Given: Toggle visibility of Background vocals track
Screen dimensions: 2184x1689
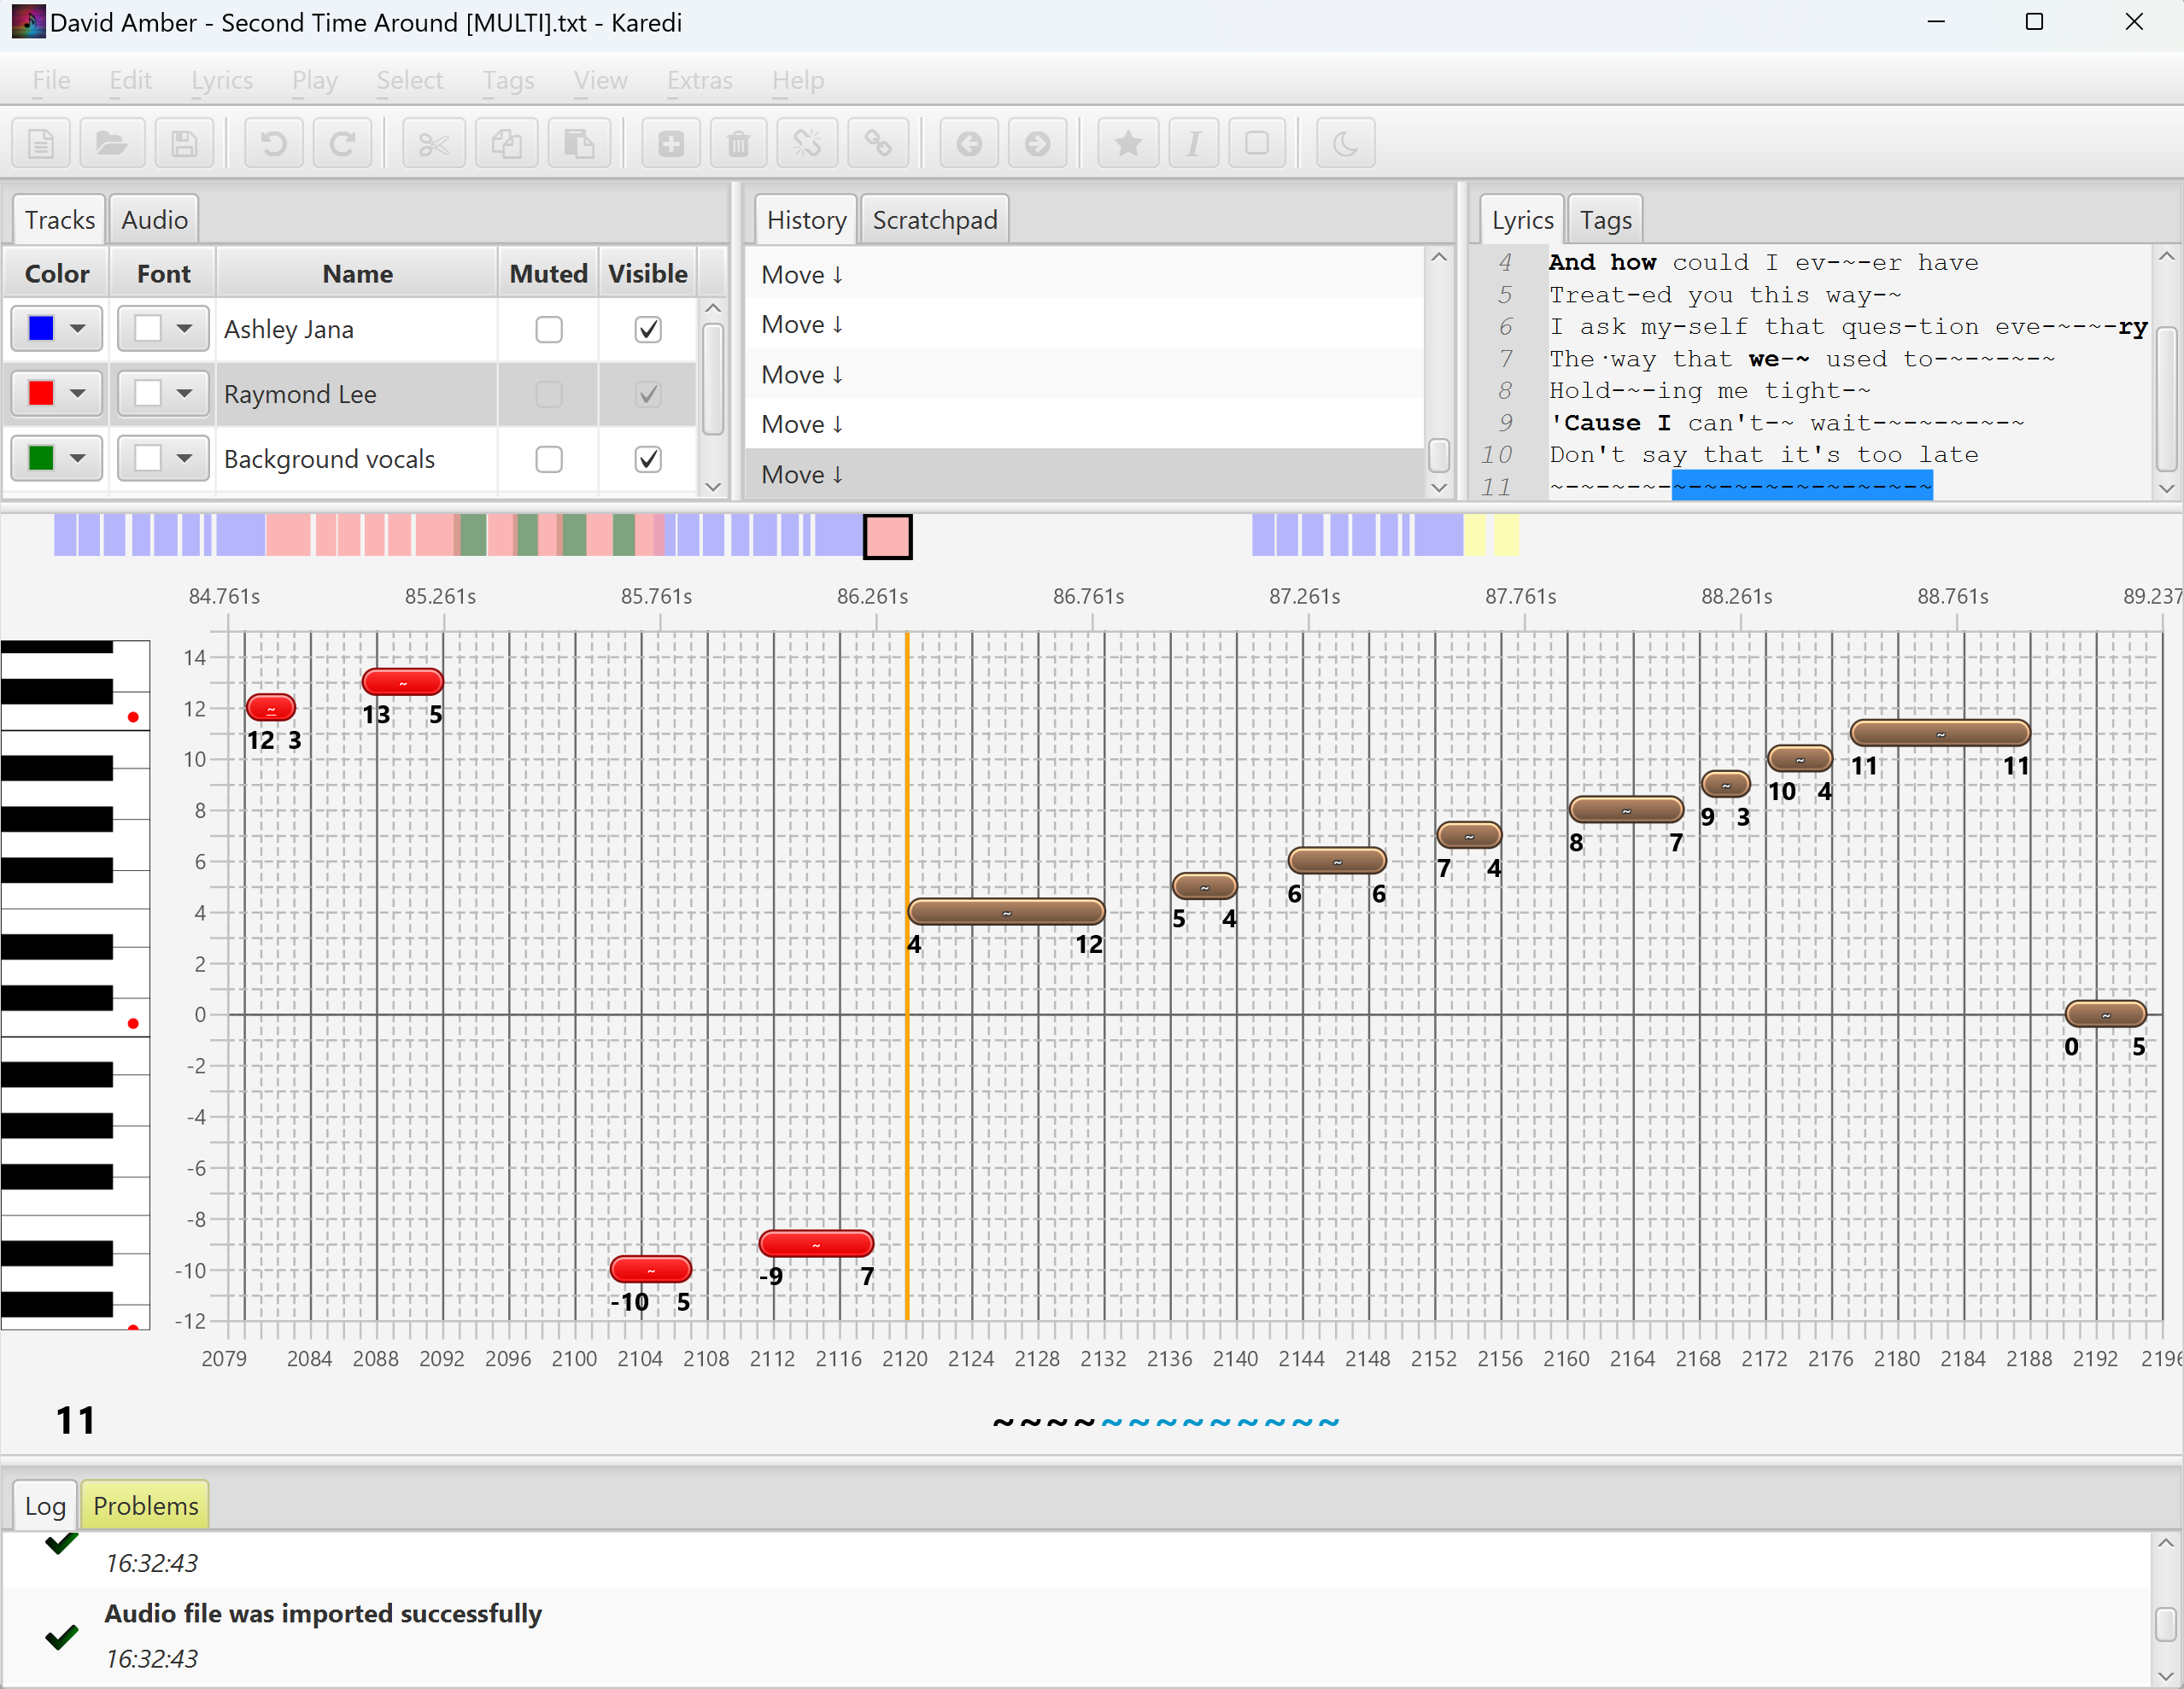Looking at the screenshot, I should pyautogui.click(x=648, y=459).
